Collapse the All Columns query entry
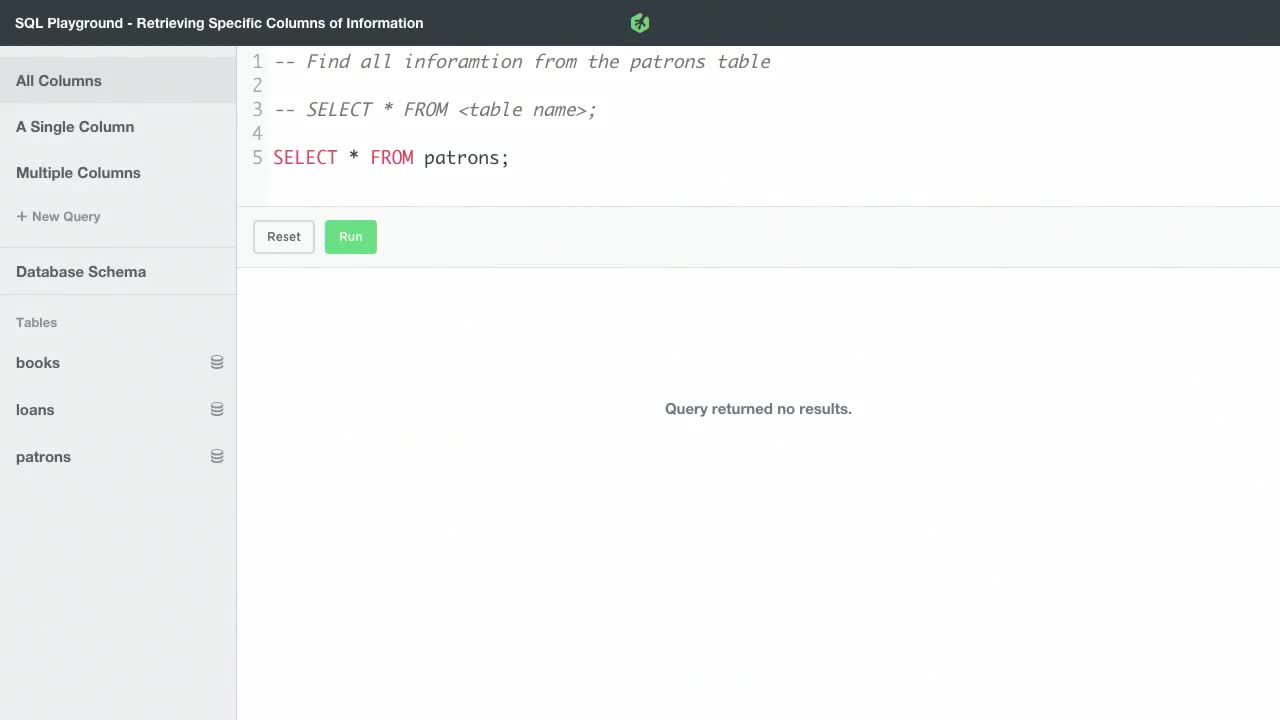 [x=58, y=80]
